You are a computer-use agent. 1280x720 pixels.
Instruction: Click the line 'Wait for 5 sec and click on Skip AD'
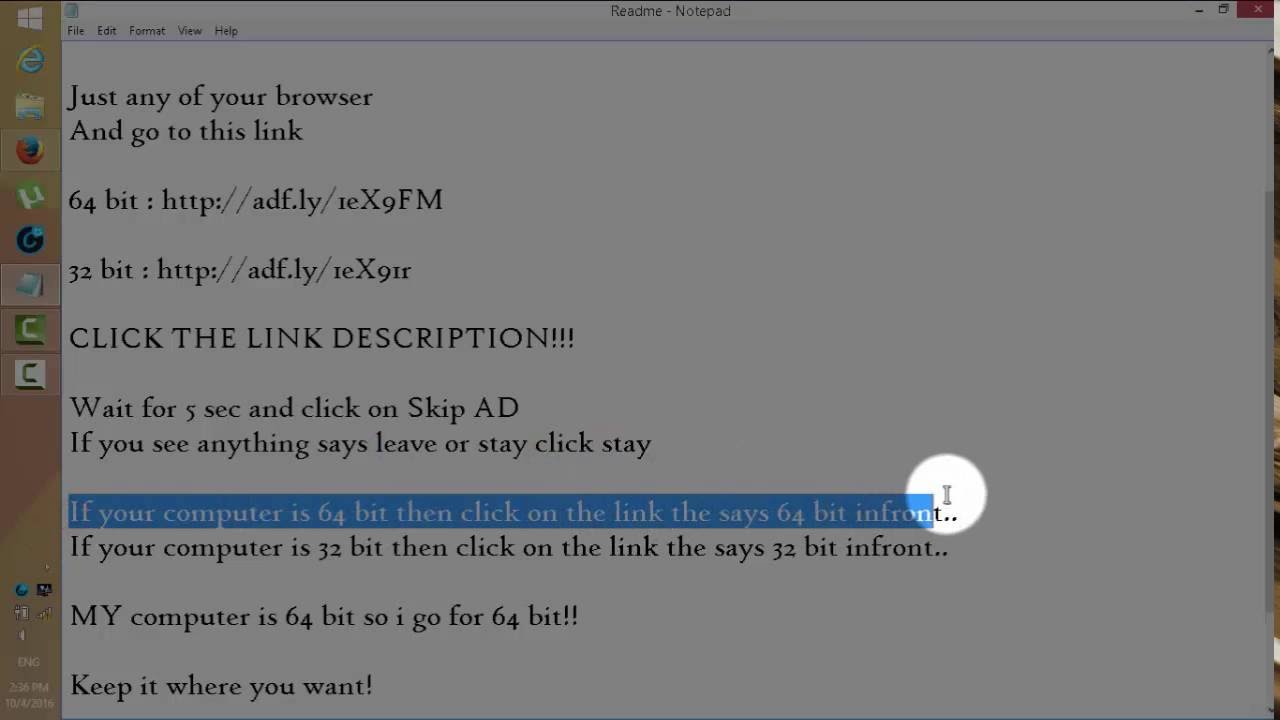(x=294, y=408)
